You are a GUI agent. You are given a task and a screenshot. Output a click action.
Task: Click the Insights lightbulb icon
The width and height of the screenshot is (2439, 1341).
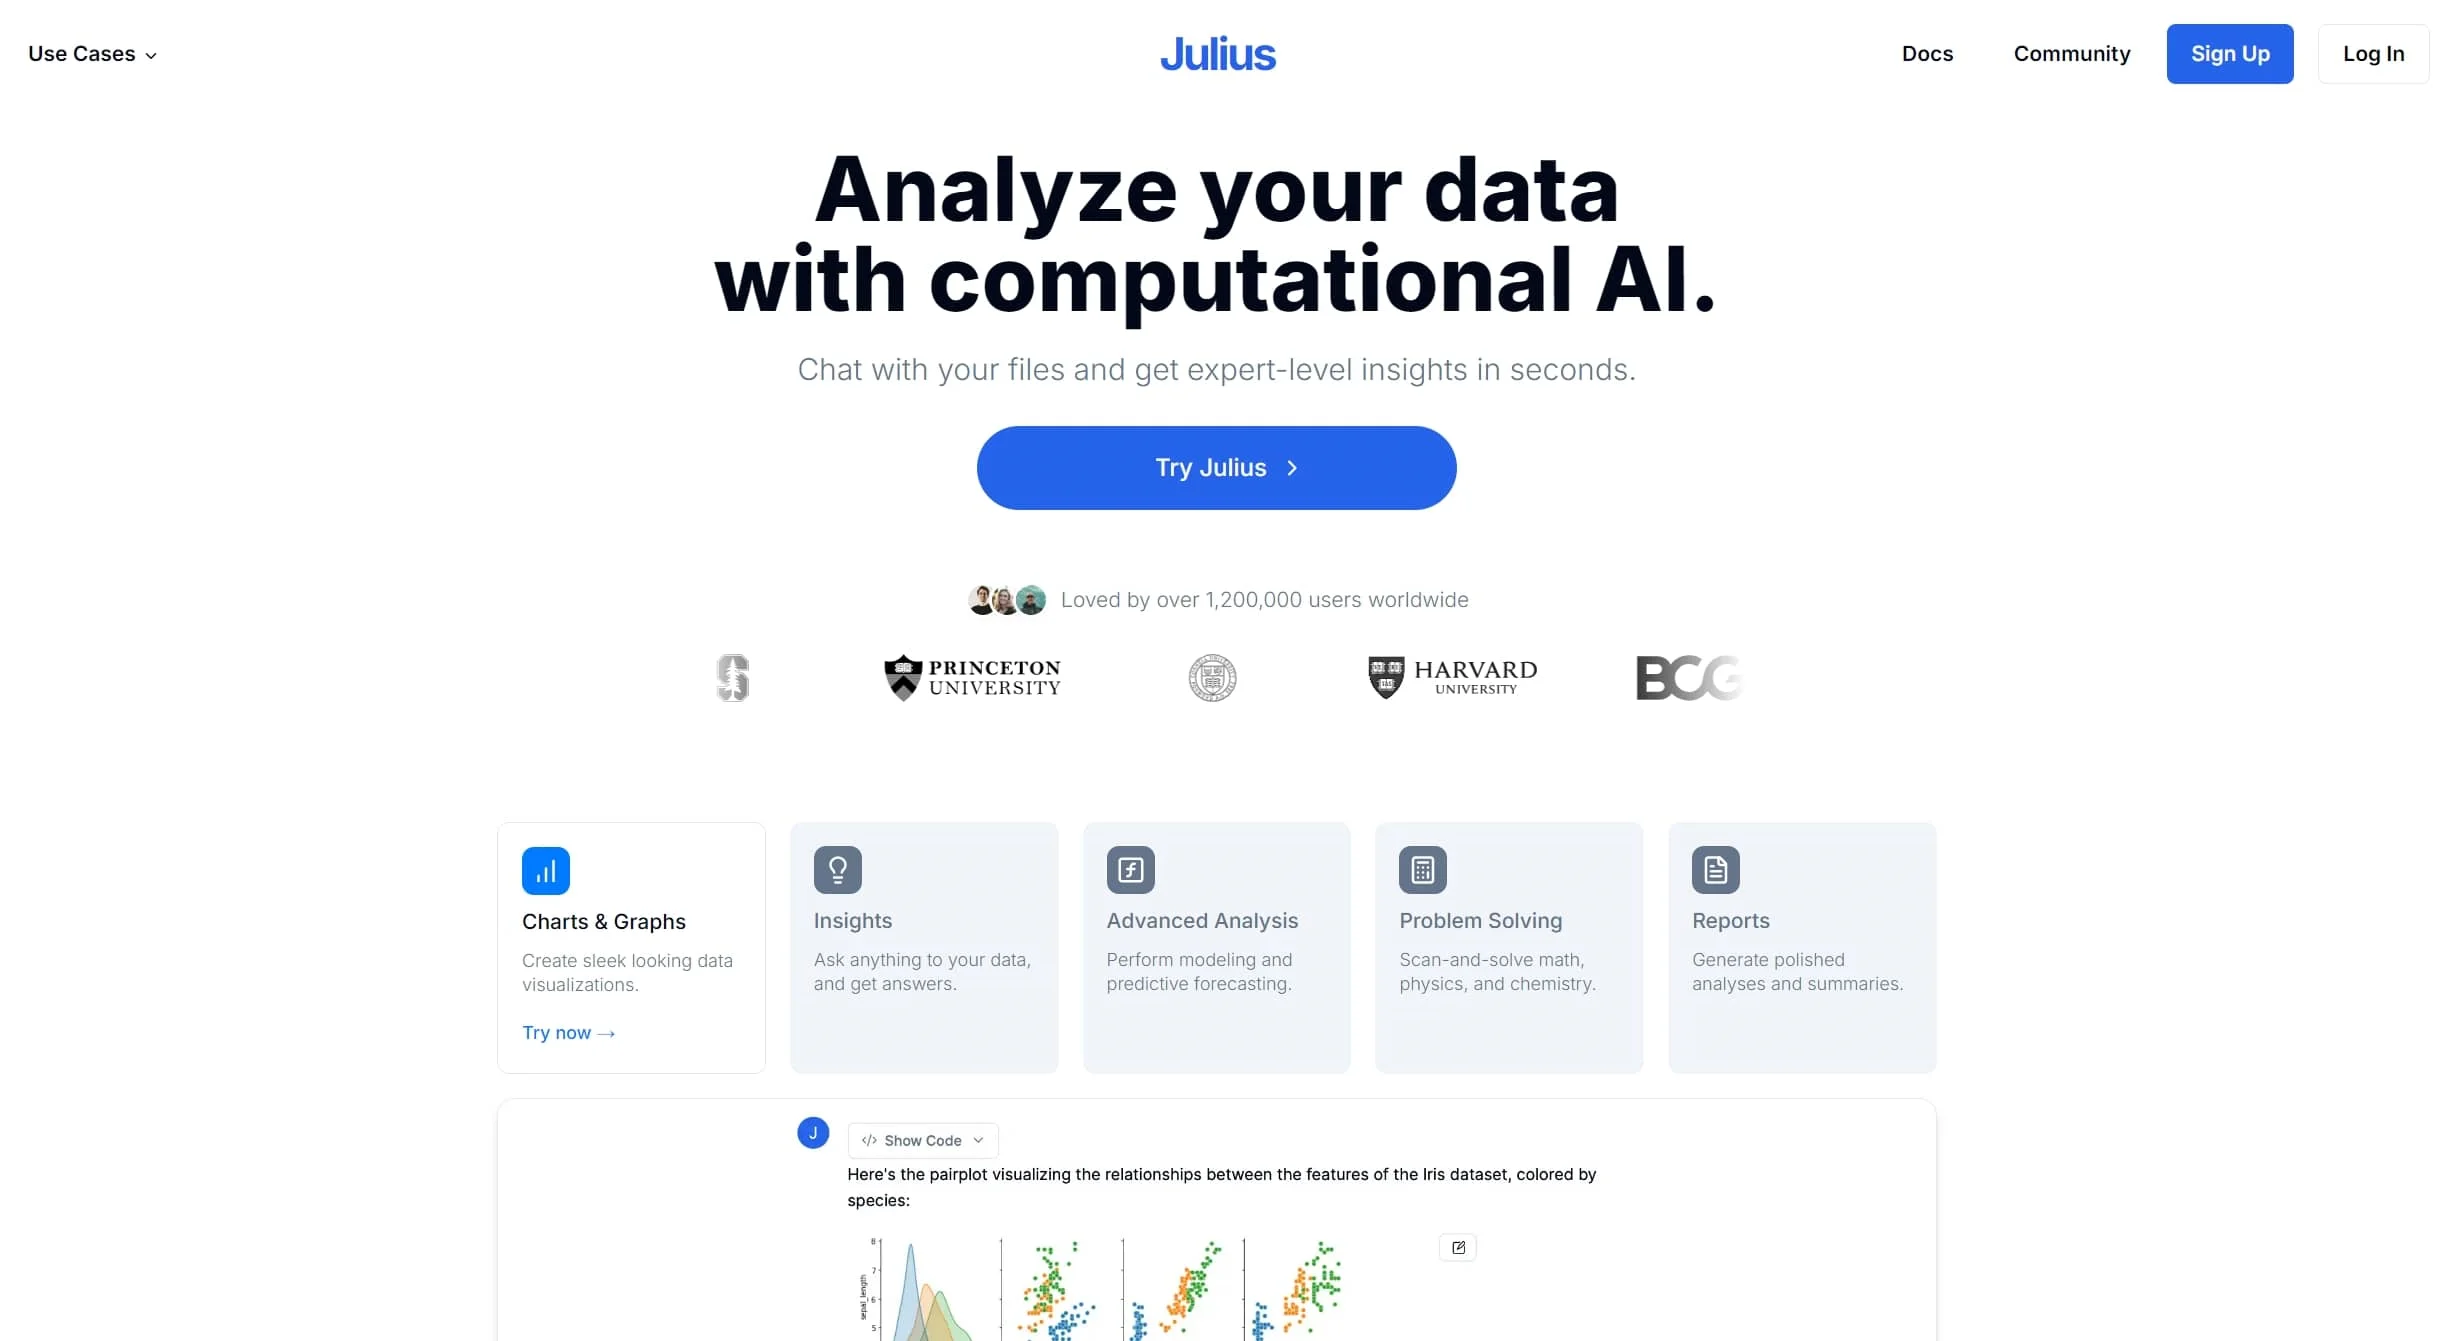[x=837, y=870]
